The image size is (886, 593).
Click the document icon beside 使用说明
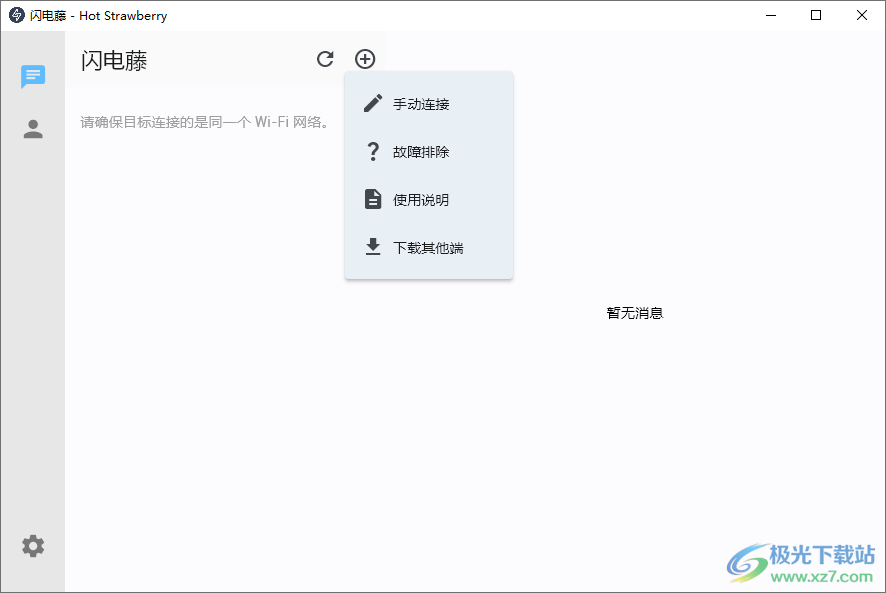coord(373,199)
